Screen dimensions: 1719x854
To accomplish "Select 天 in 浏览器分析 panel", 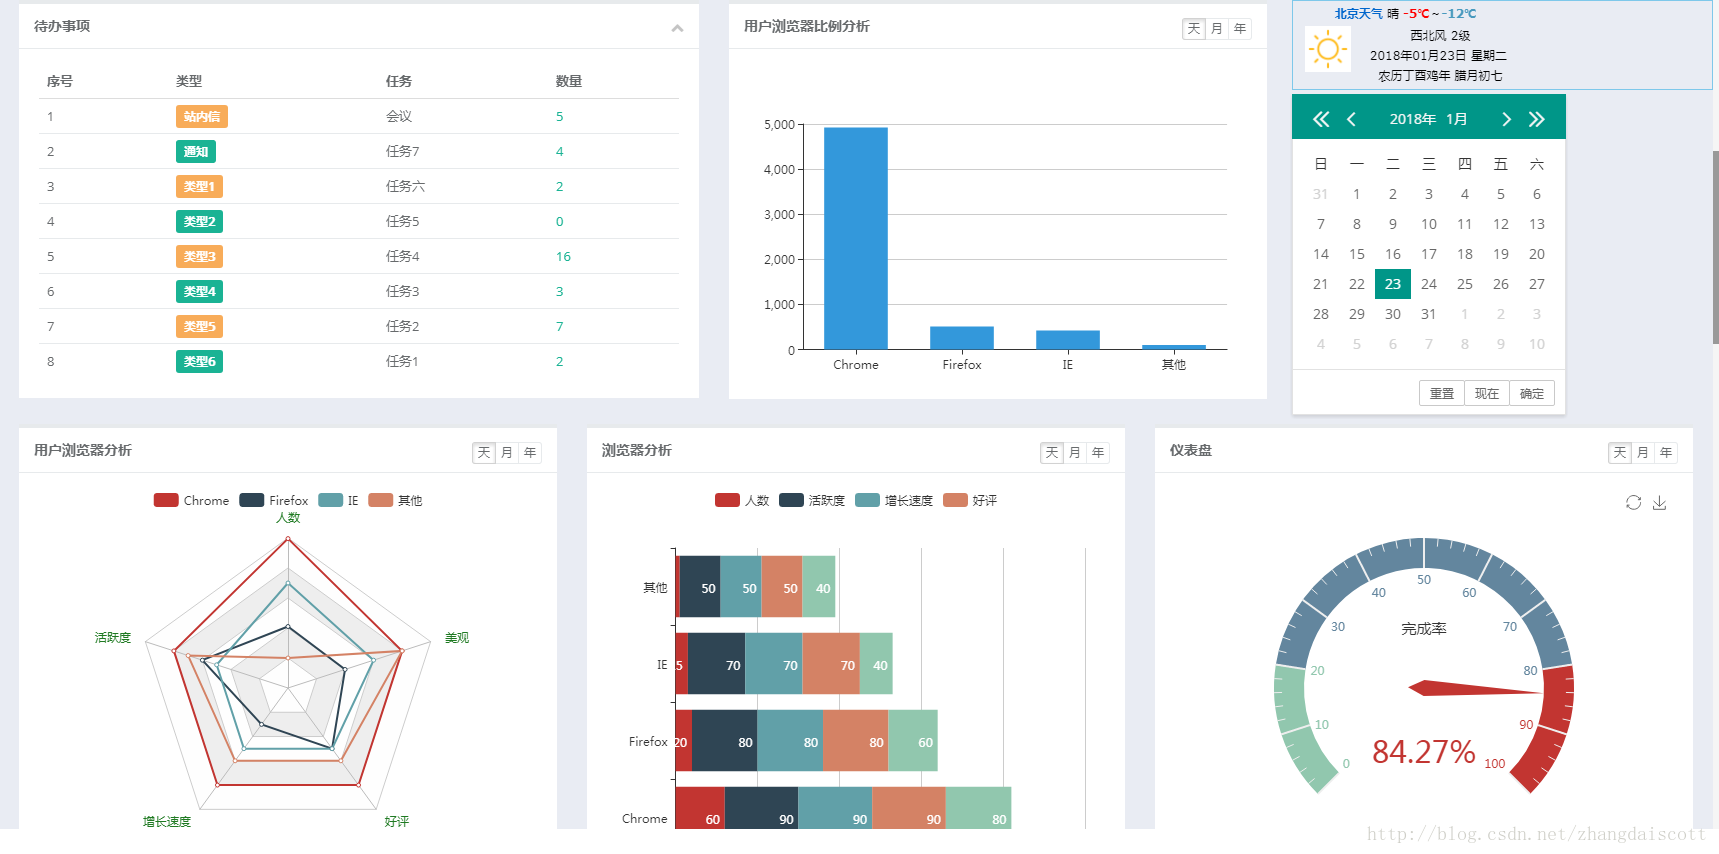I will click(x=1052, y=453).
